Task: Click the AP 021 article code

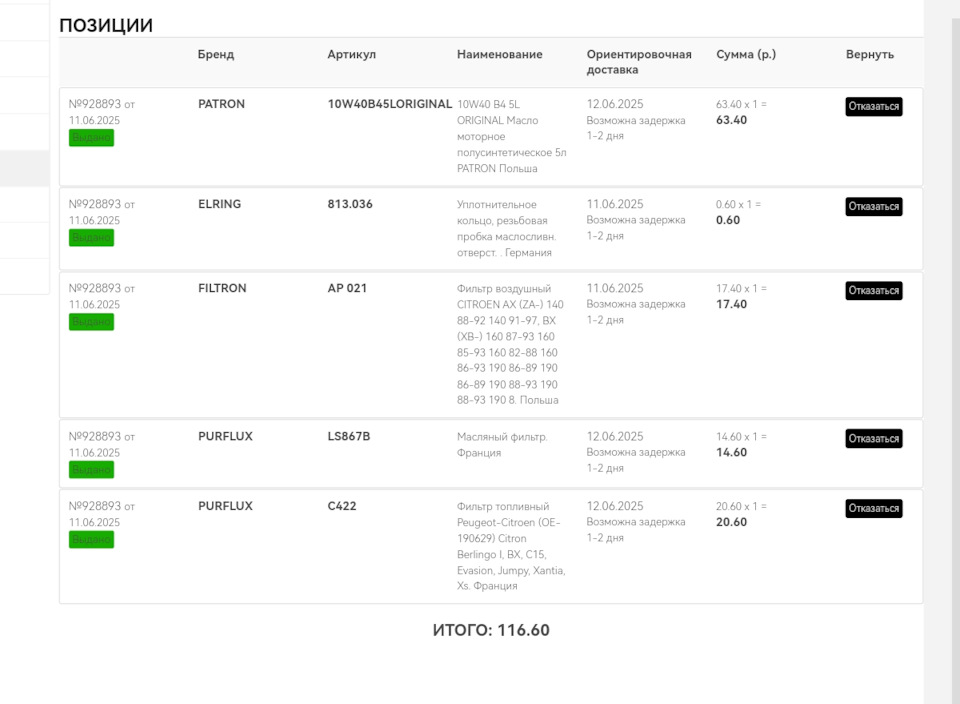Action: [x=347, y=288]
